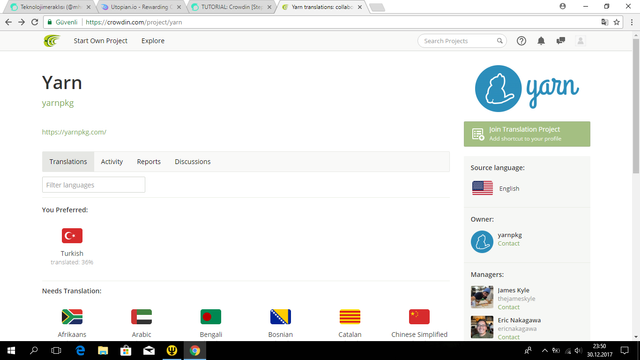This screenshot has width=640, height=360.
Task: Click the James Kyle manager name
Action: click(x=513, y=290)
